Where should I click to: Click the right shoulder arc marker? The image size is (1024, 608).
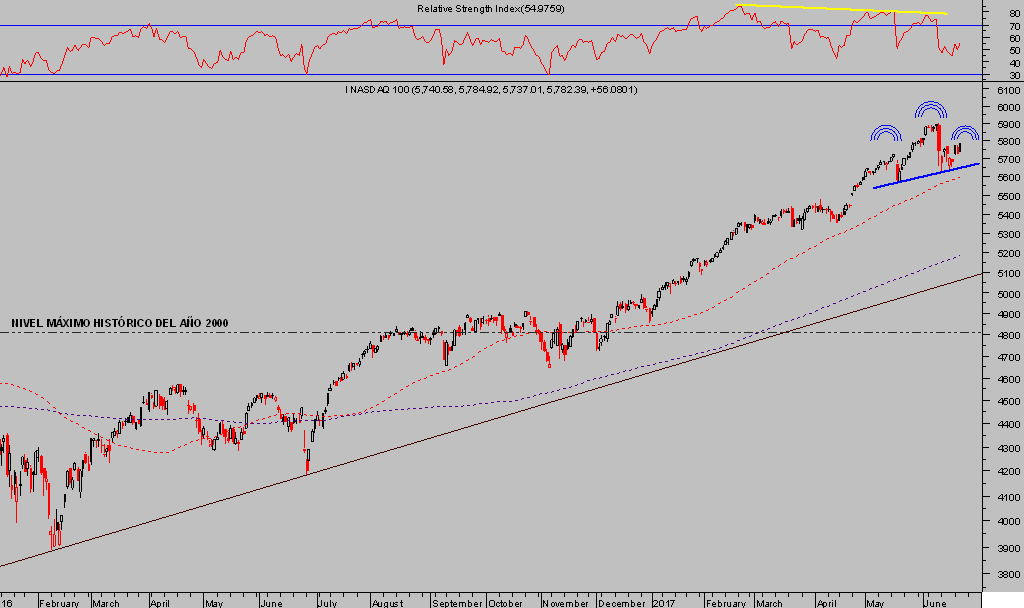[965, 134]
